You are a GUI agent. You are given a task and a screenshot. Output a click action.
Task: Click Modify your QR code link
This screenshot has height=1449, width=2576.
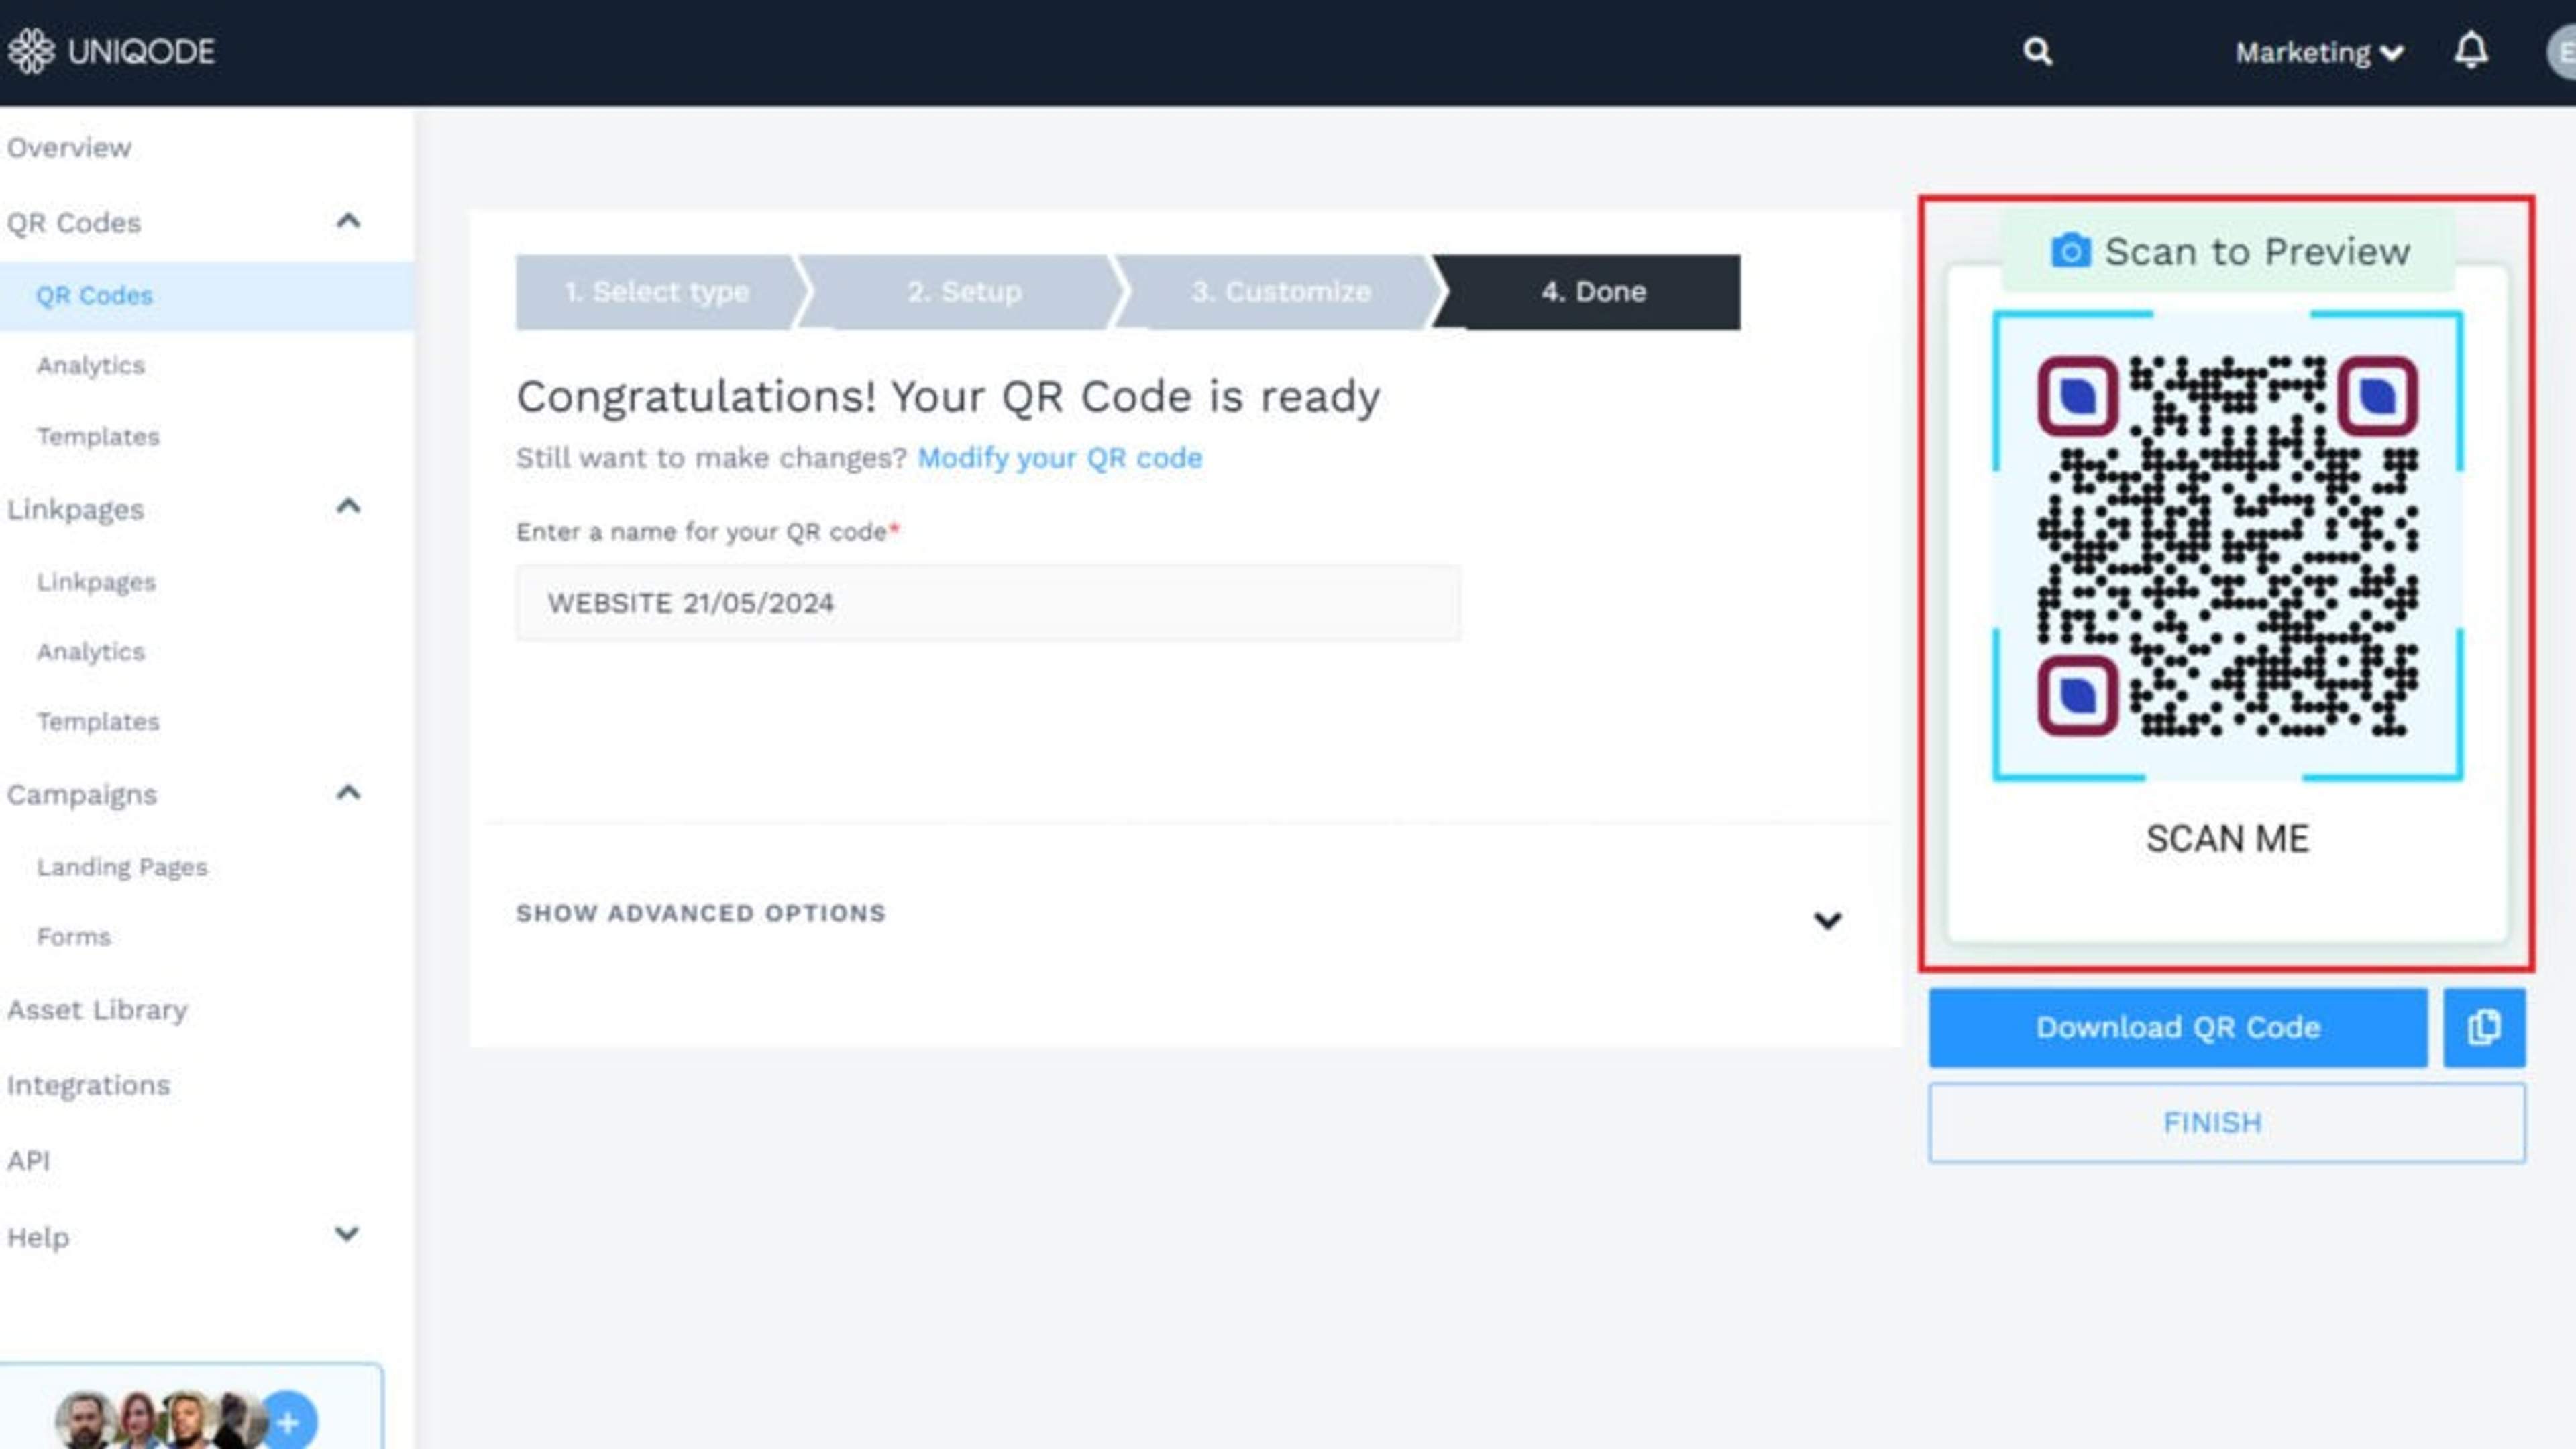pyautogui.click(x=1059, y=458)
